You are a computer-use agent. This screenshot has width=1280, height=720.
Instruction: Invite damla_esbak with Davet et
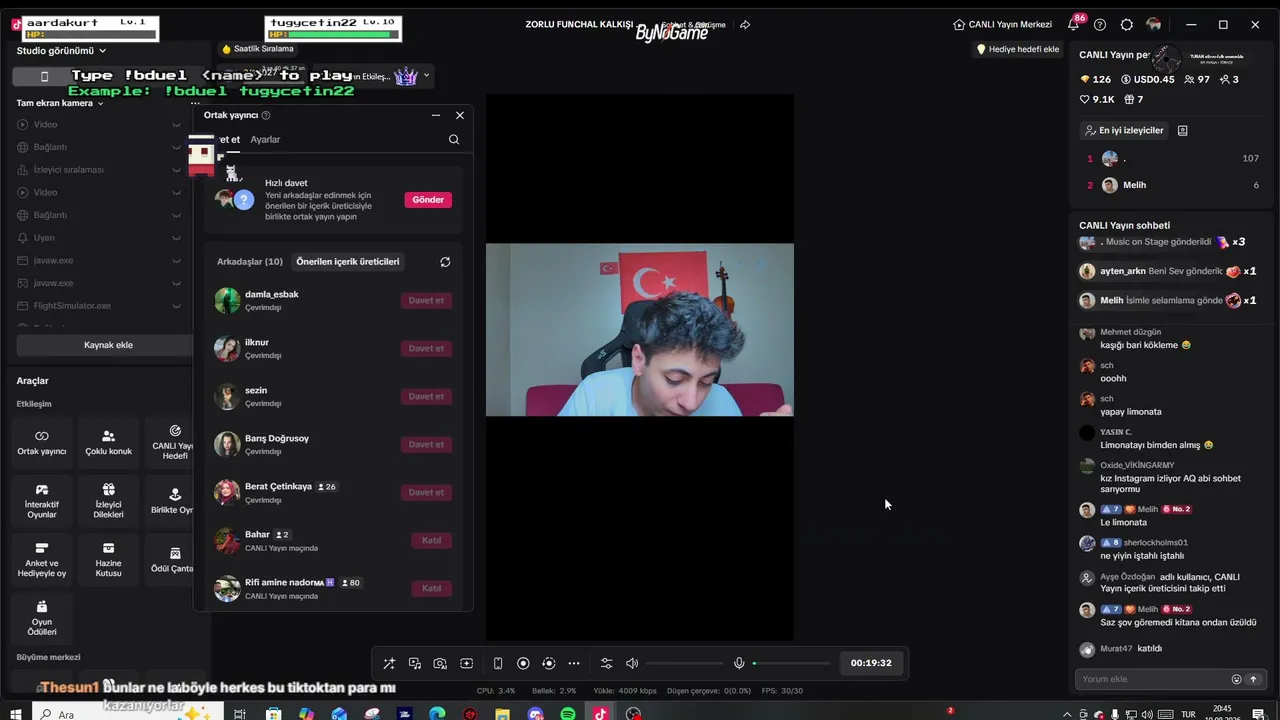(x=426, y=300)
